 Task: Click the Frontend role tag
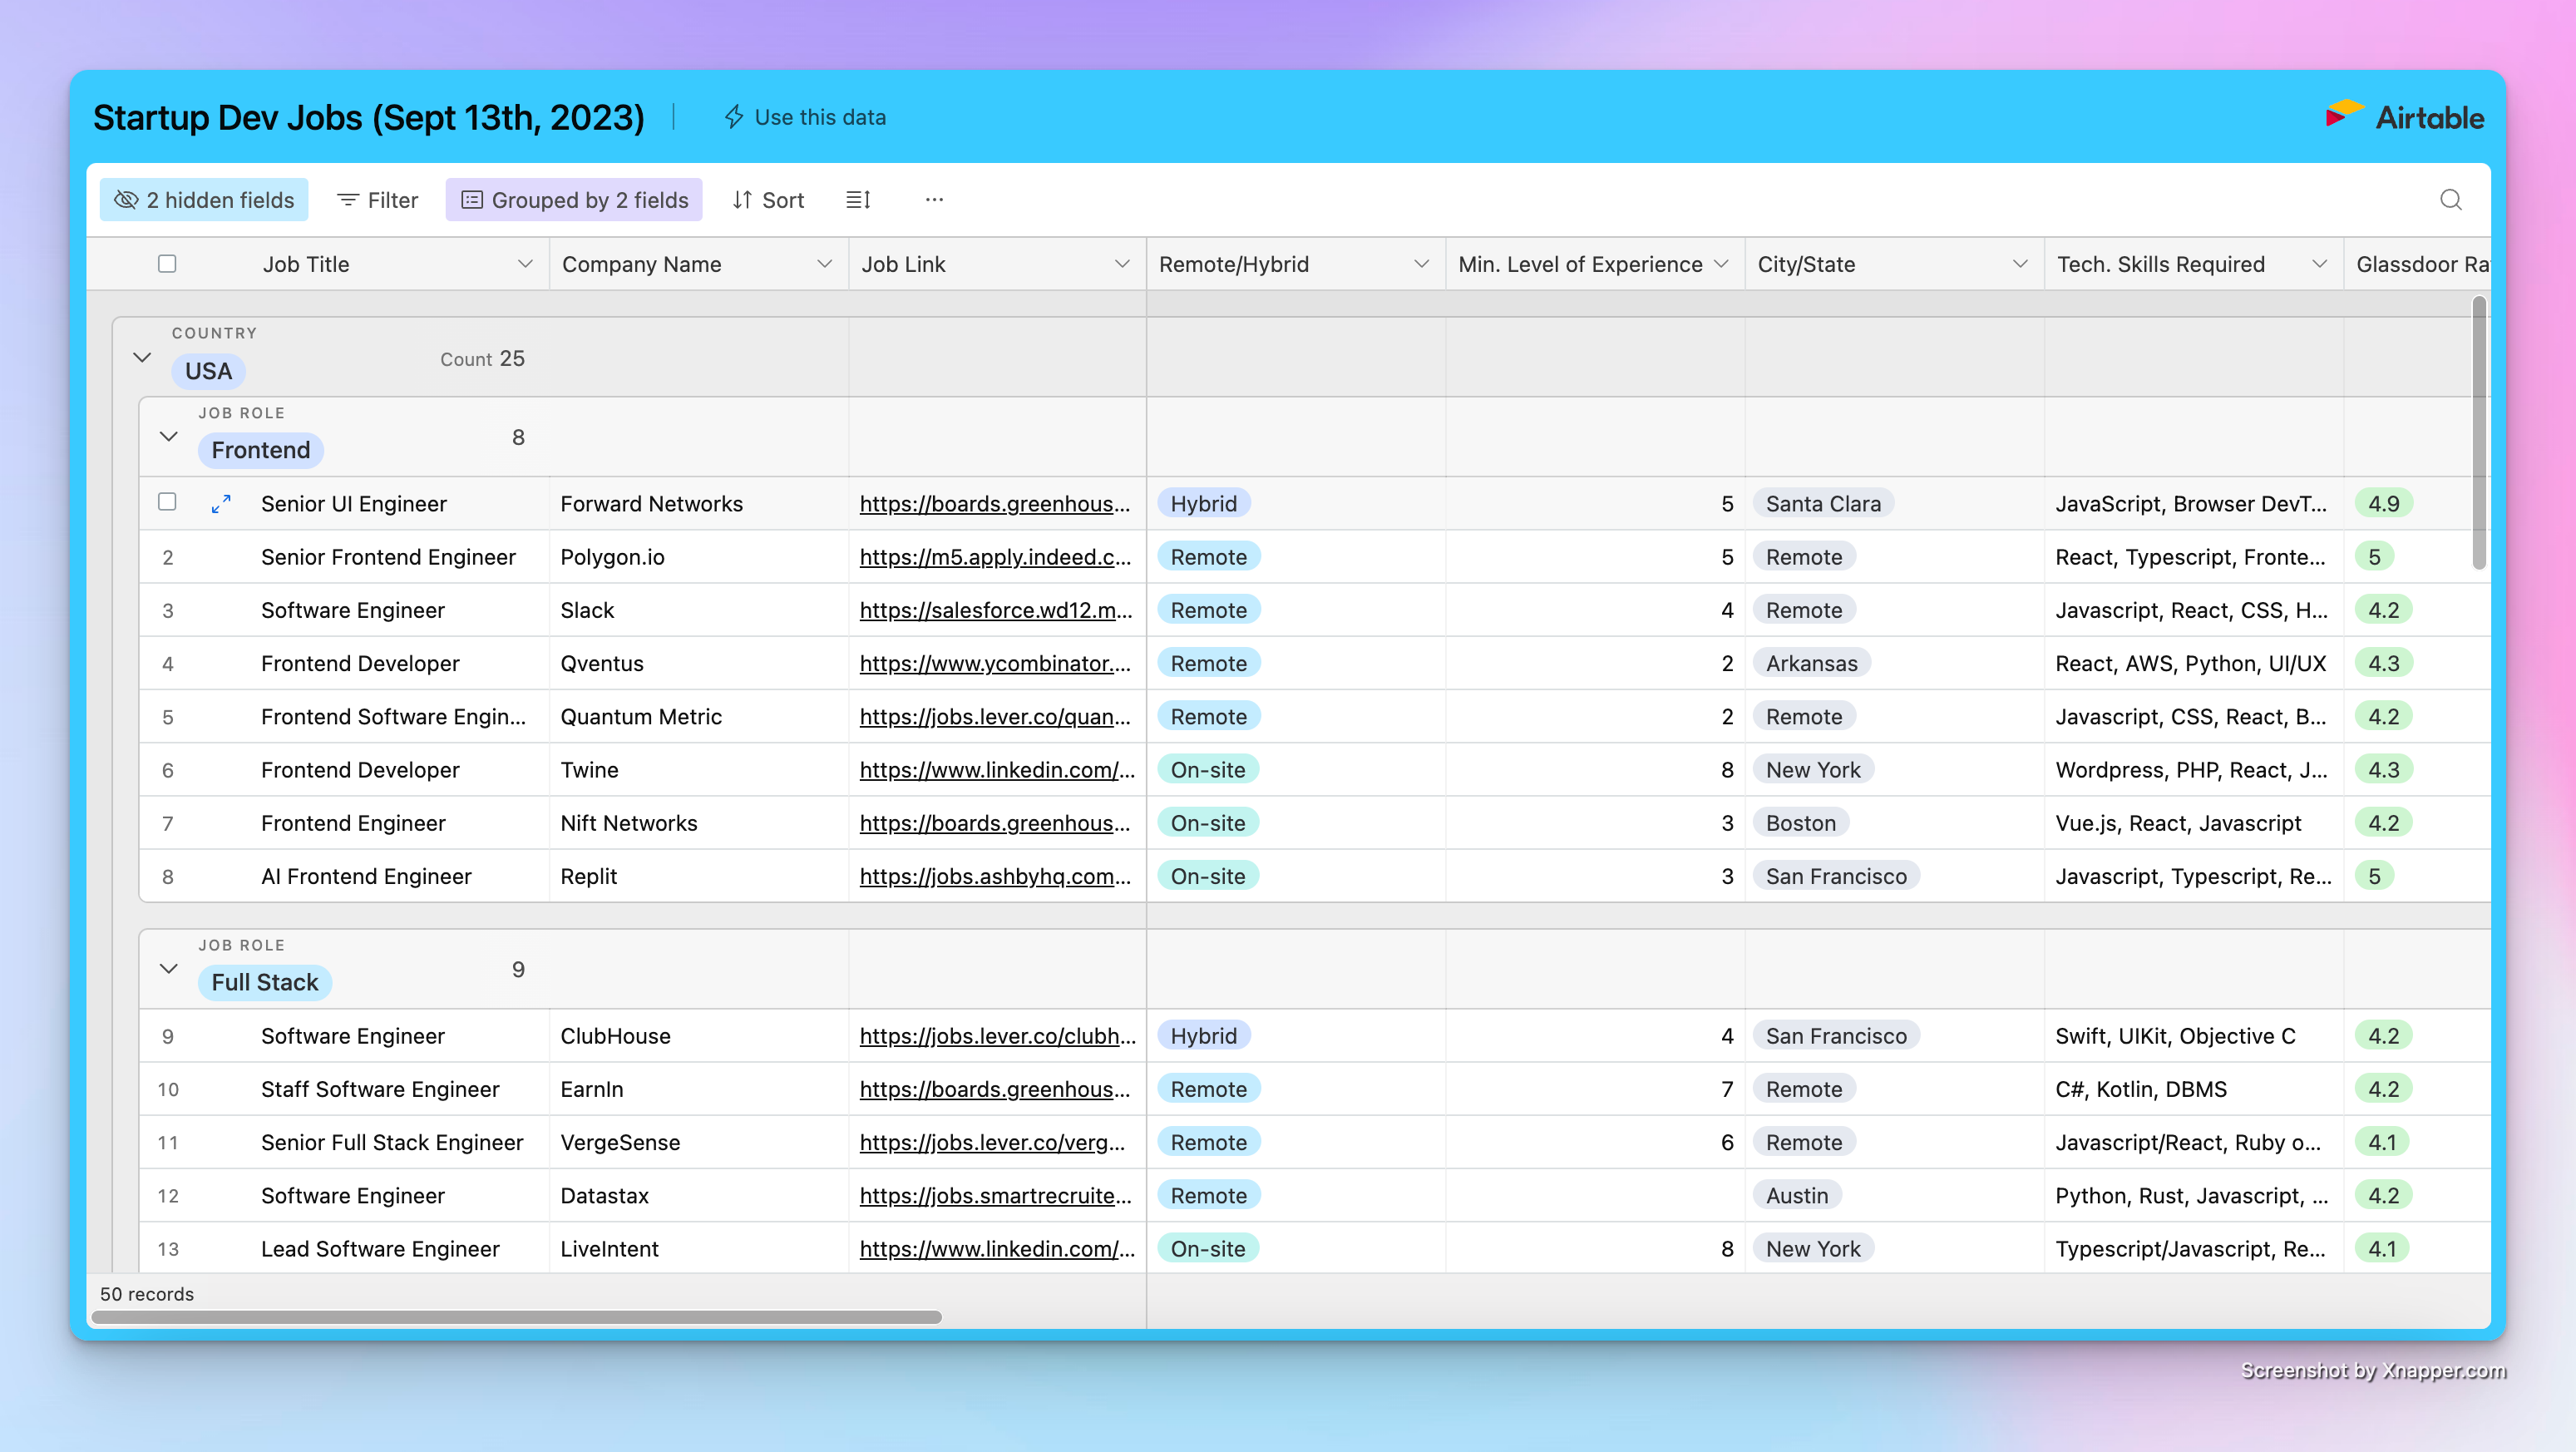(260, 450)
